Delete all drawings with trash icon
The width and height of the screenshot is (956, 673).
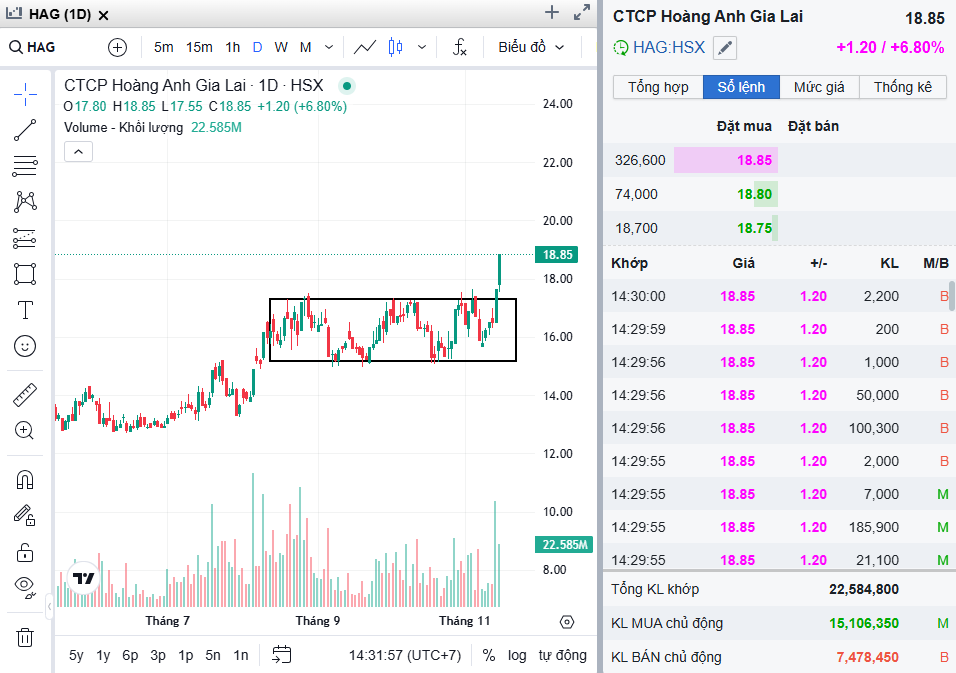point(25,637)
